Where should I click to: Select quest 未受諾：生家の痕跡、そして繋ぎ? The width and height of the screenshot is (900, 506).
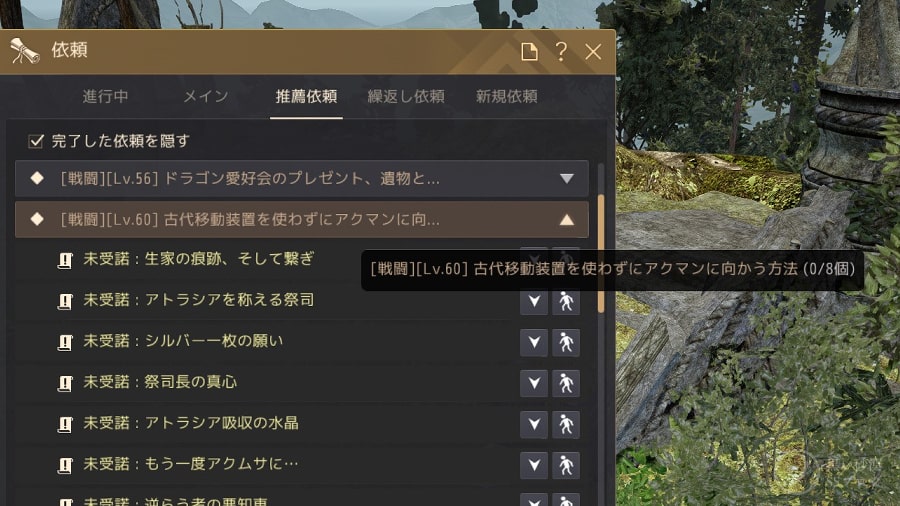click(x=199, y=259)
